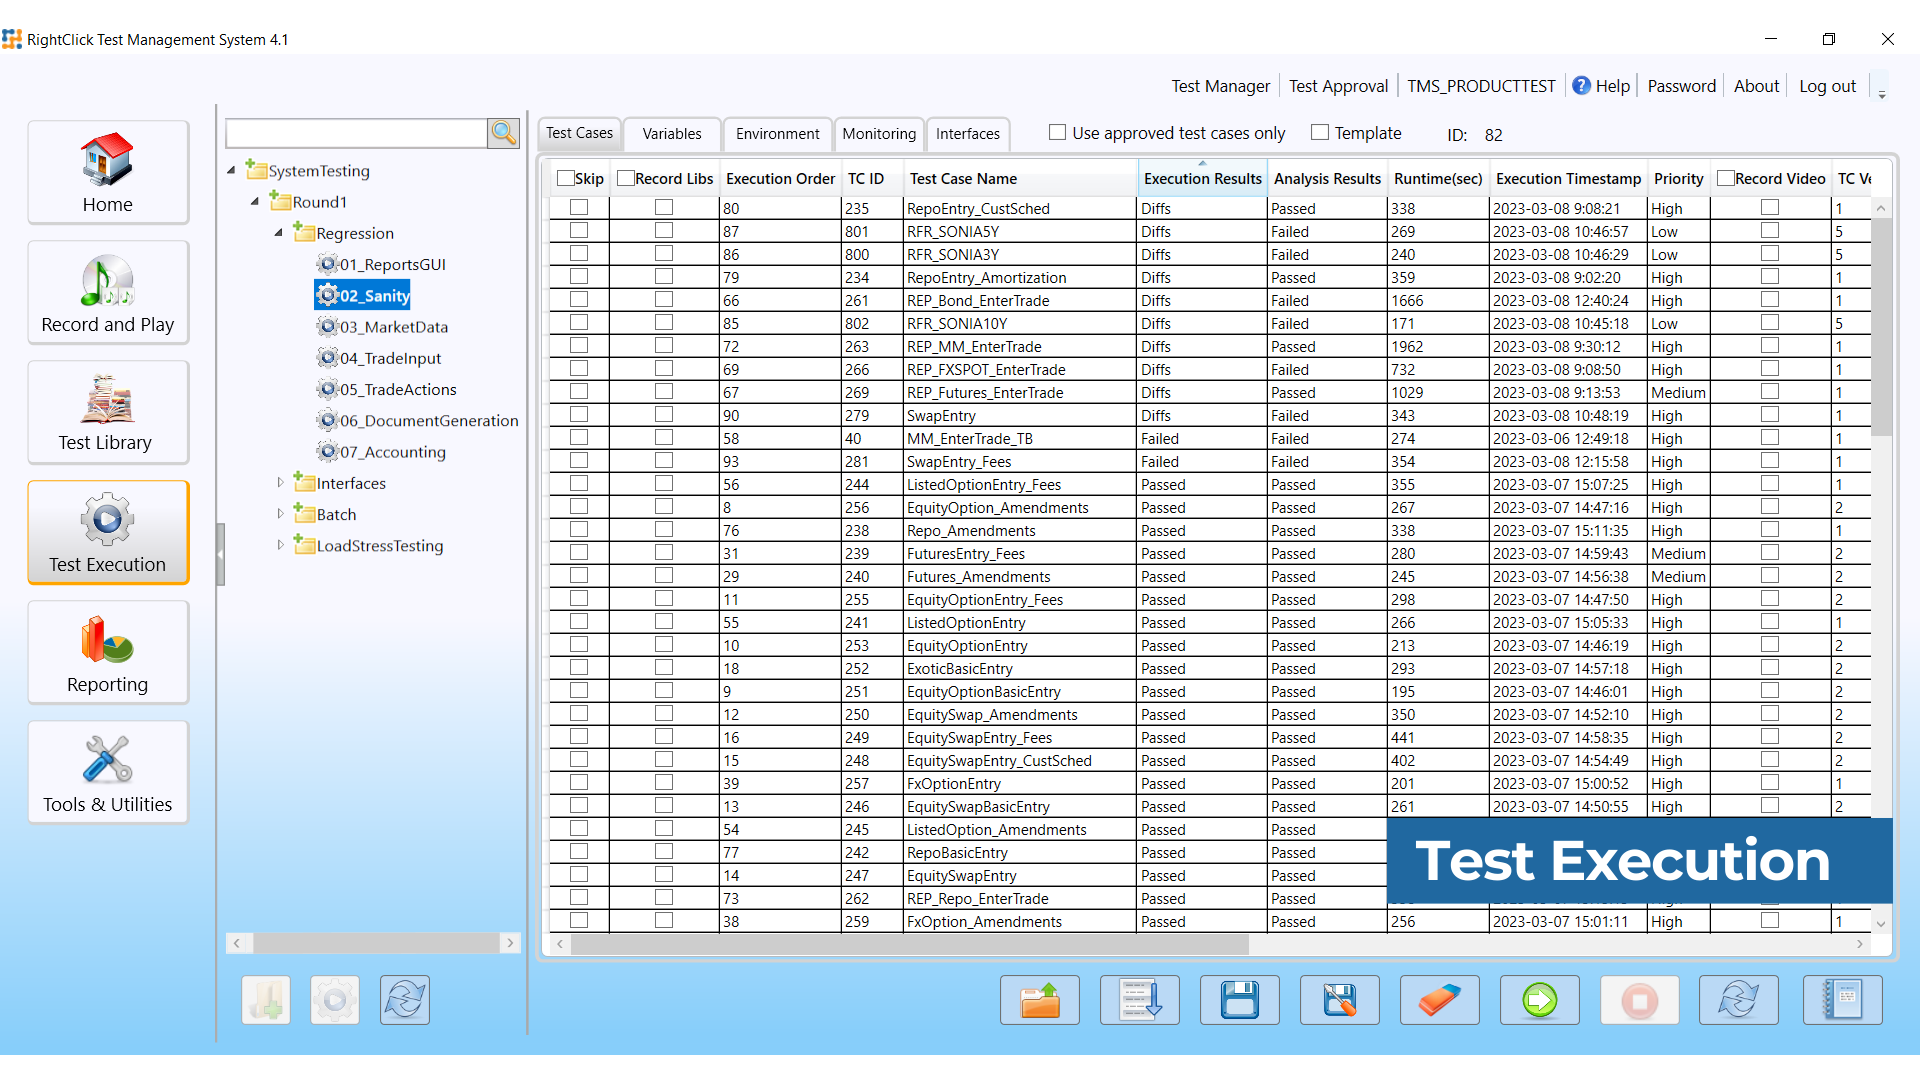
Task: Enable Use approved test cases only
Action: pyautogui.click(x=1057, y=131)
